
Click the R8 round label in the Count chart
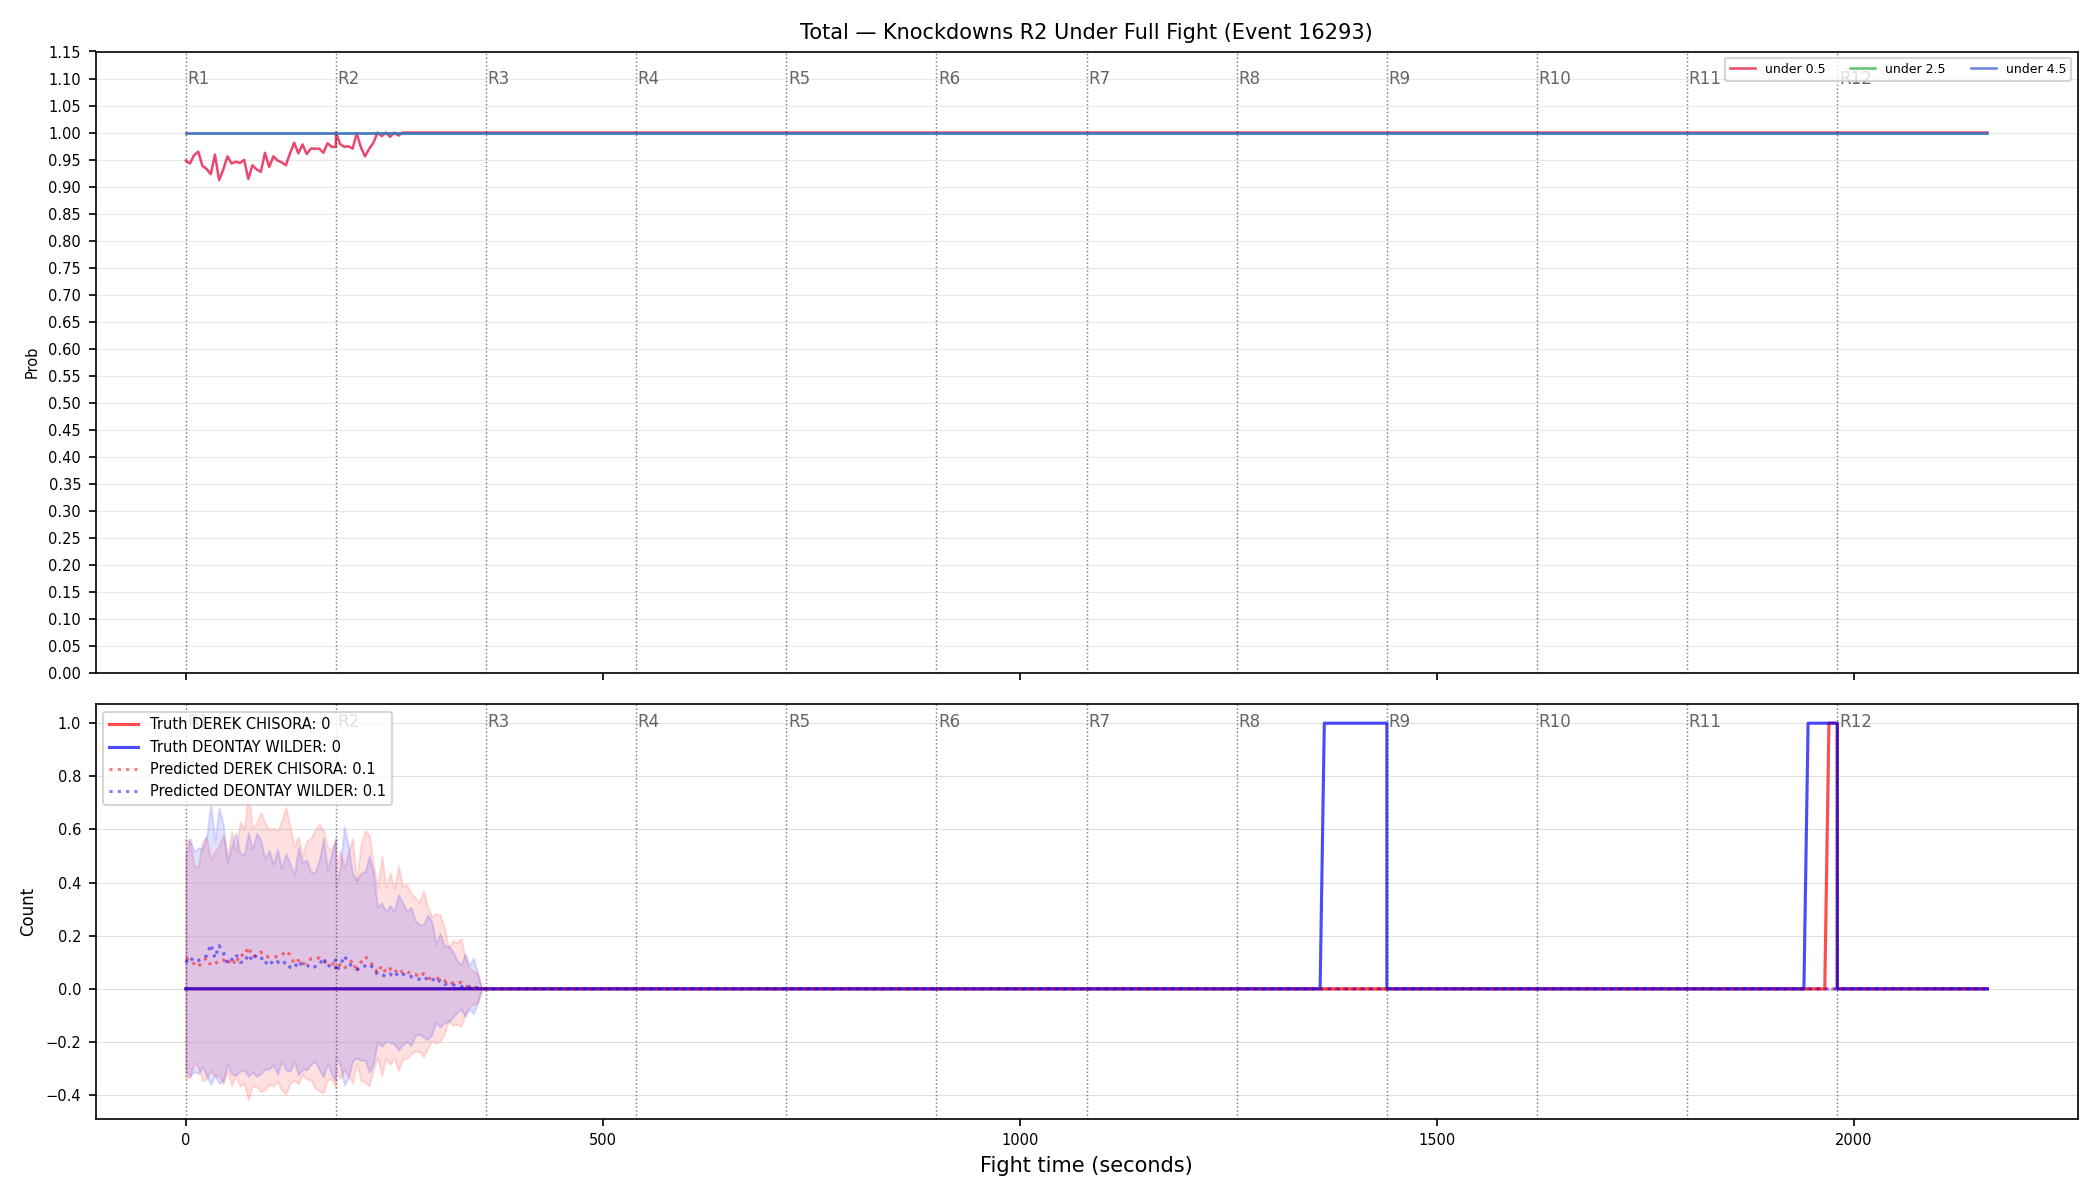coord(1249,721)
